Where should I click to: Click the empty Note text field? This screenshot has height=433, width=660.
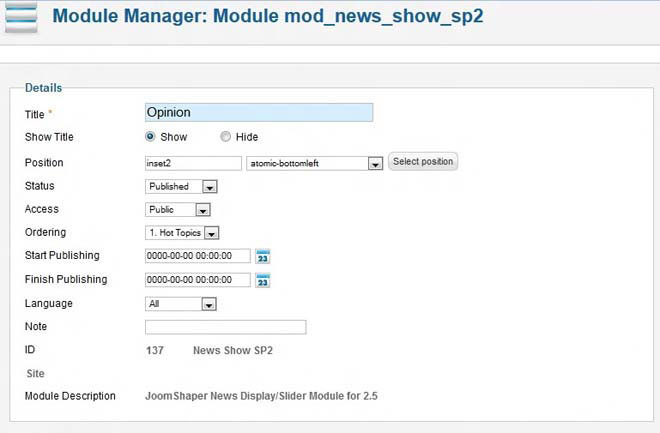point(225,327)
